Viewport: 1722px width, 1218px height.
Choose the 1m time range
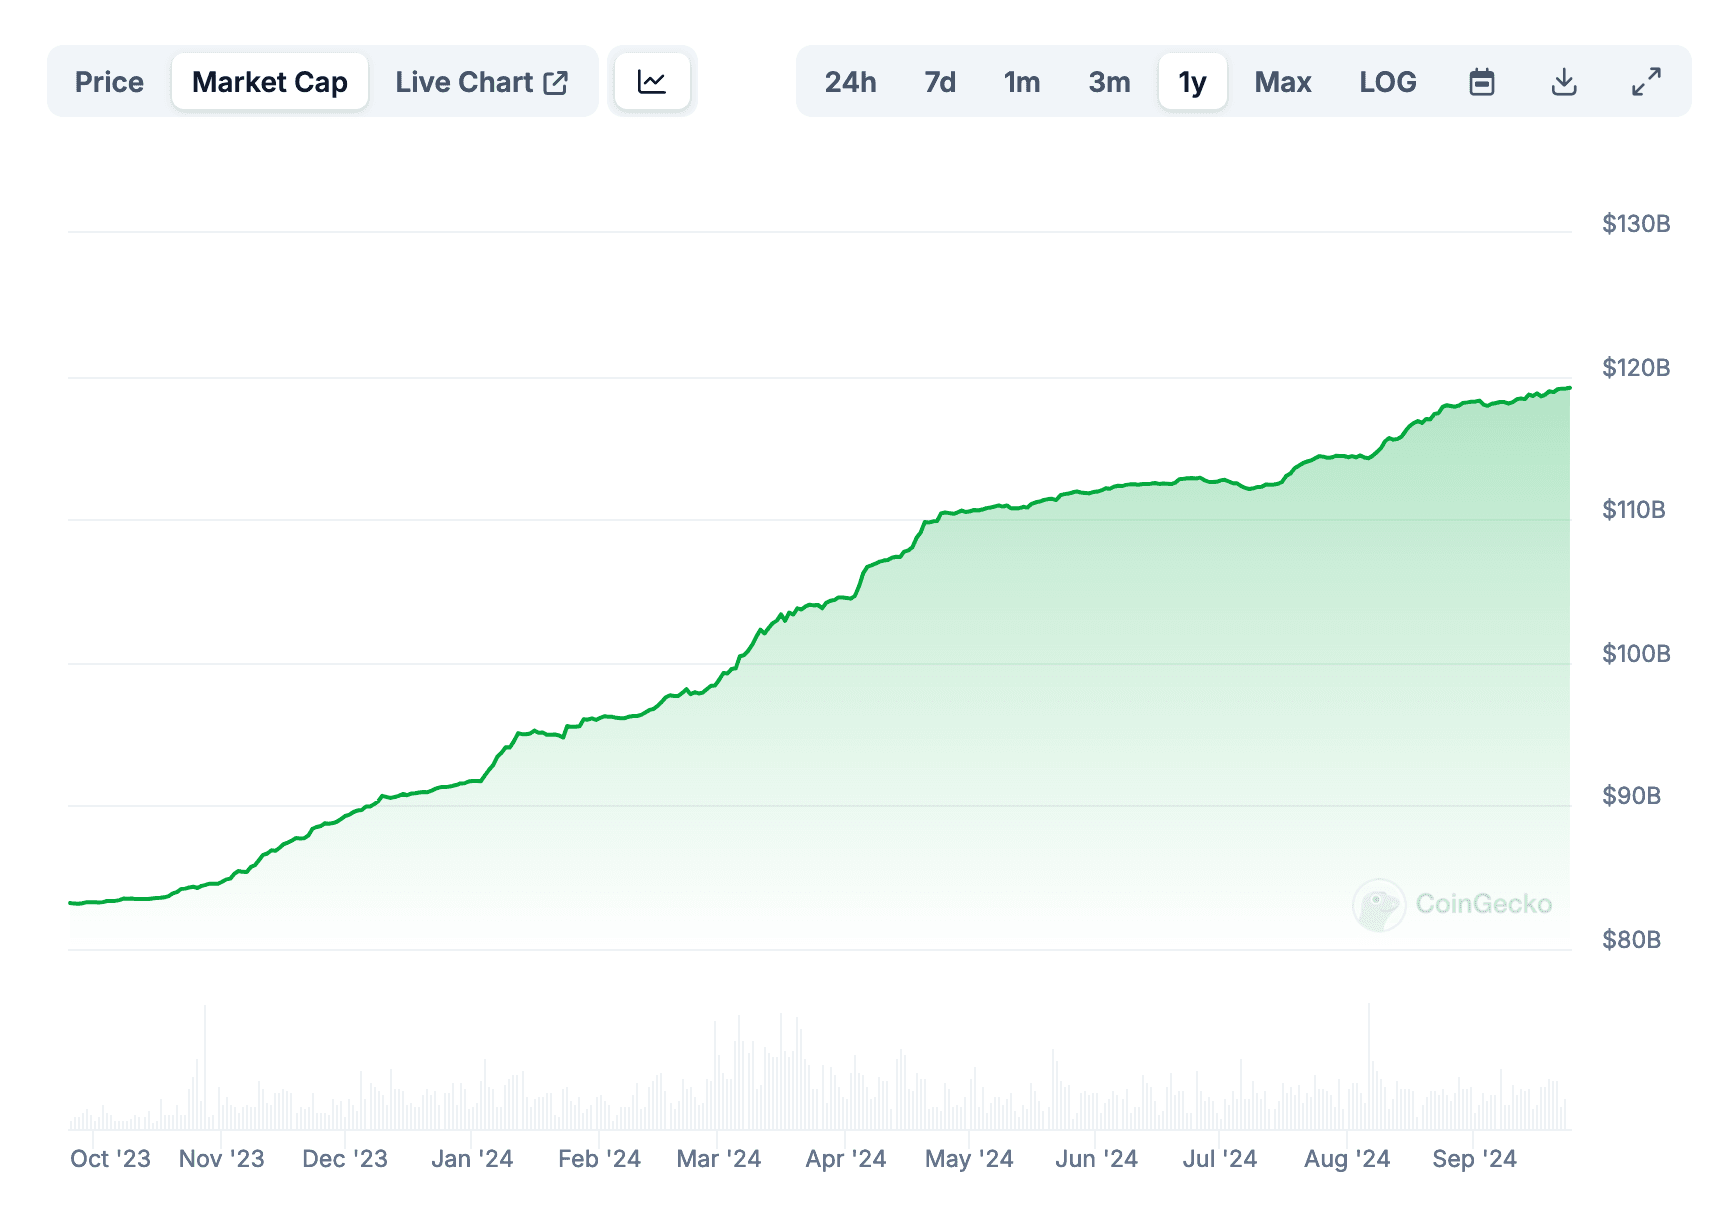[1022, 82]
